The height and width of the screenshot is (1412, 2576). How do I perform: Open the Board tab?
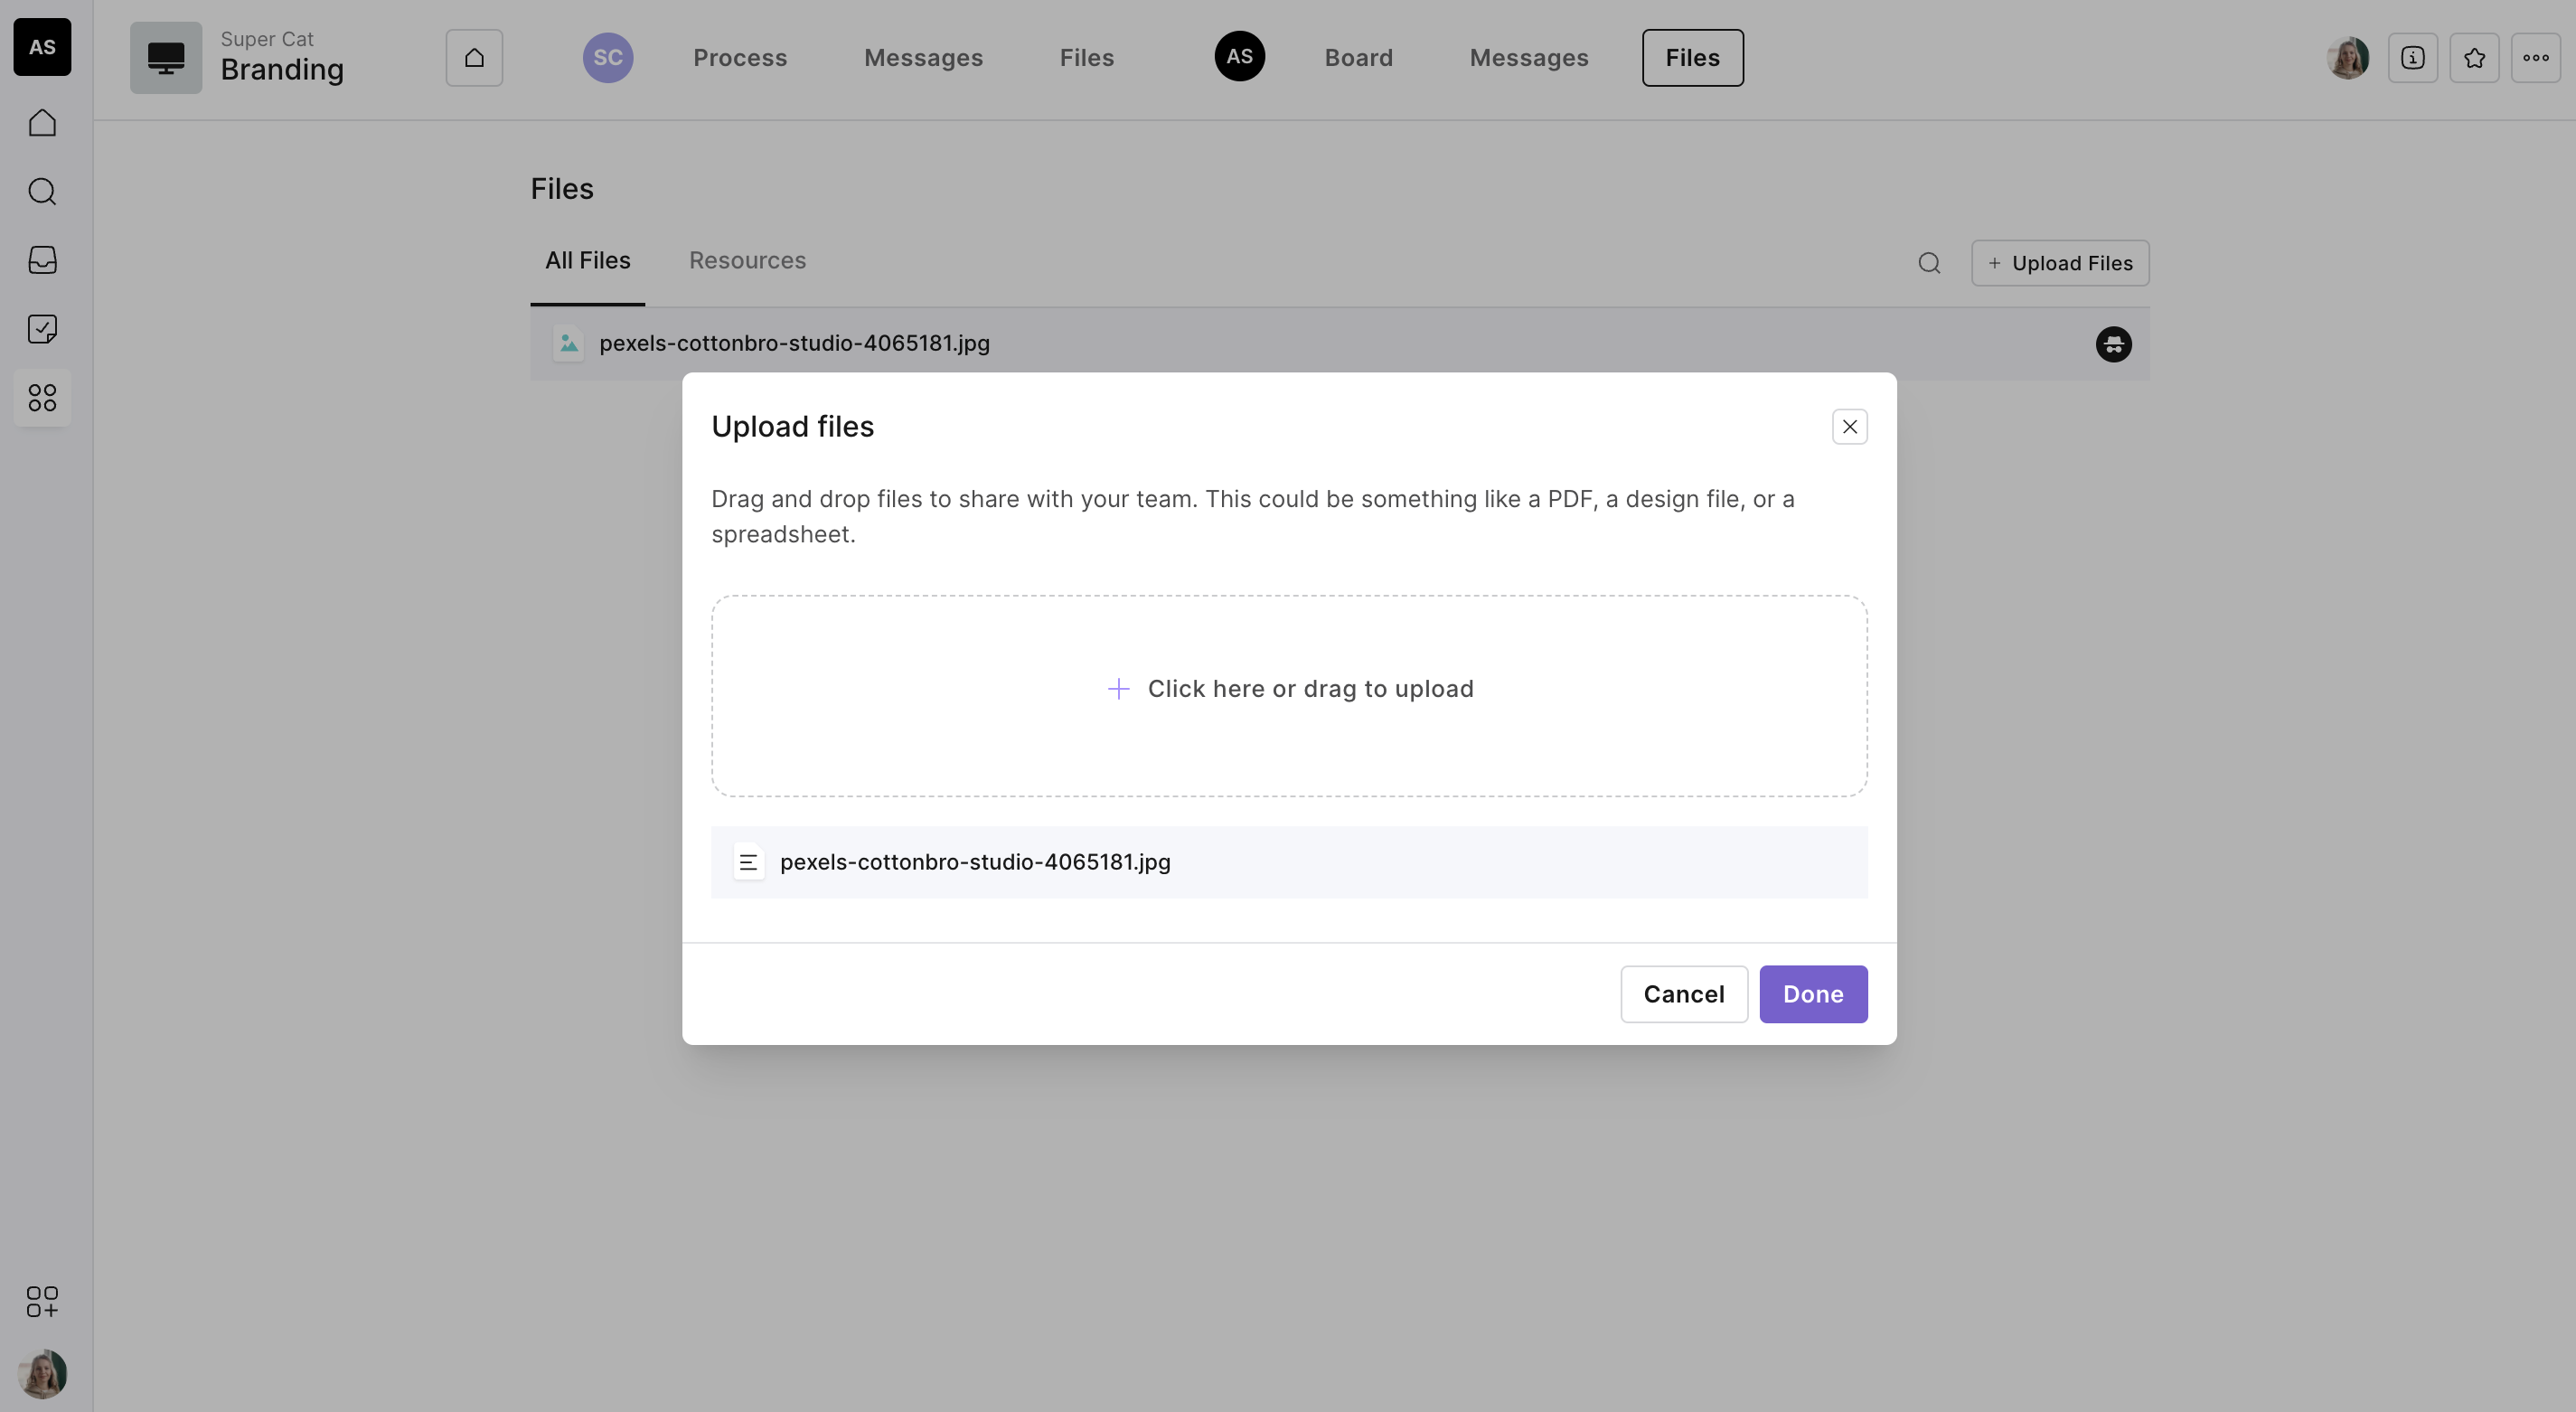pyautogui.click(x=1358, y=58)
